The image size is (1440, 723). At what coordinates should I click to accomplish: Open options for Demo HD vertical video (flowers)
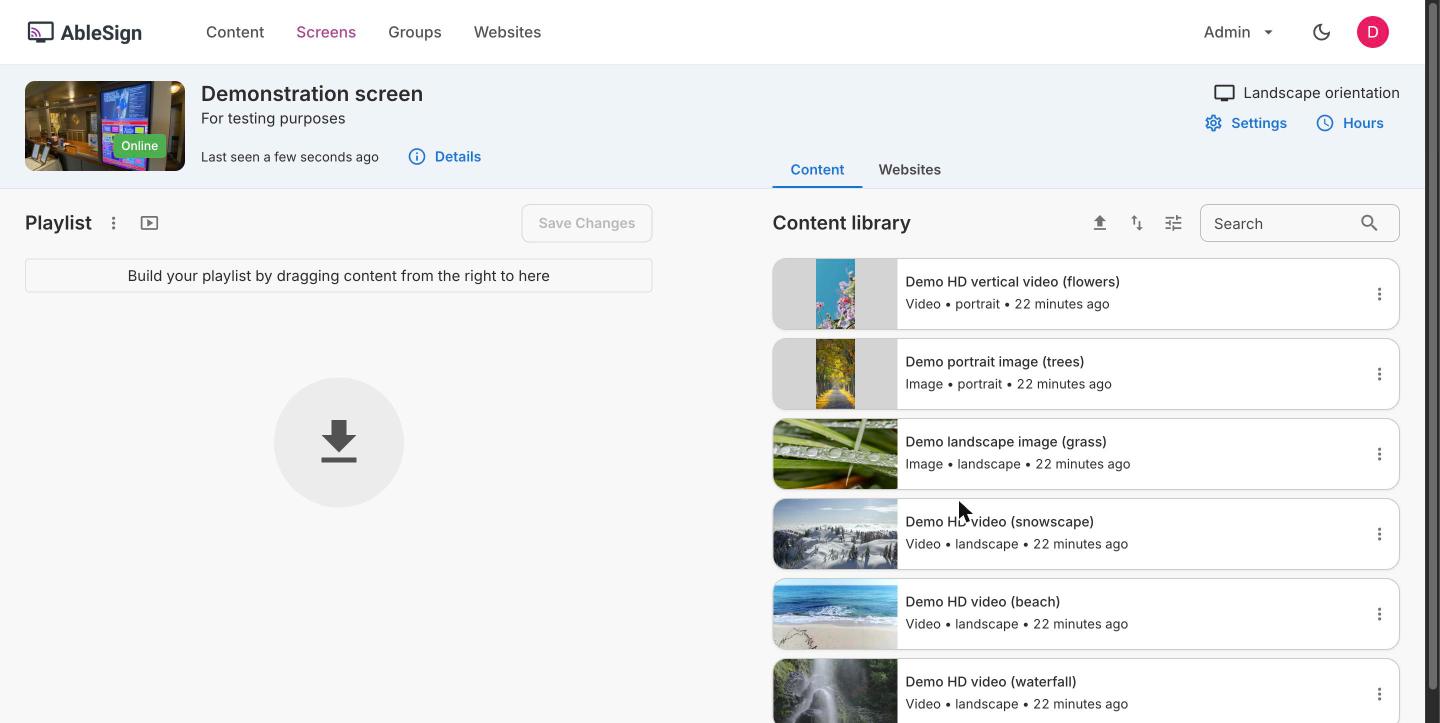coord(1379,294)
